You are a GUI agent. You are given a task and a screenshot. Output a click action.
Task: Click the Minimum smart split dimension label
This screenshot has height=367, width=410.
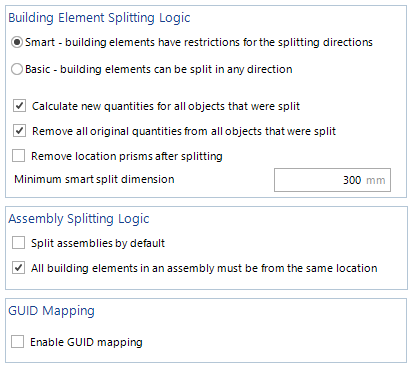point(94,179)
